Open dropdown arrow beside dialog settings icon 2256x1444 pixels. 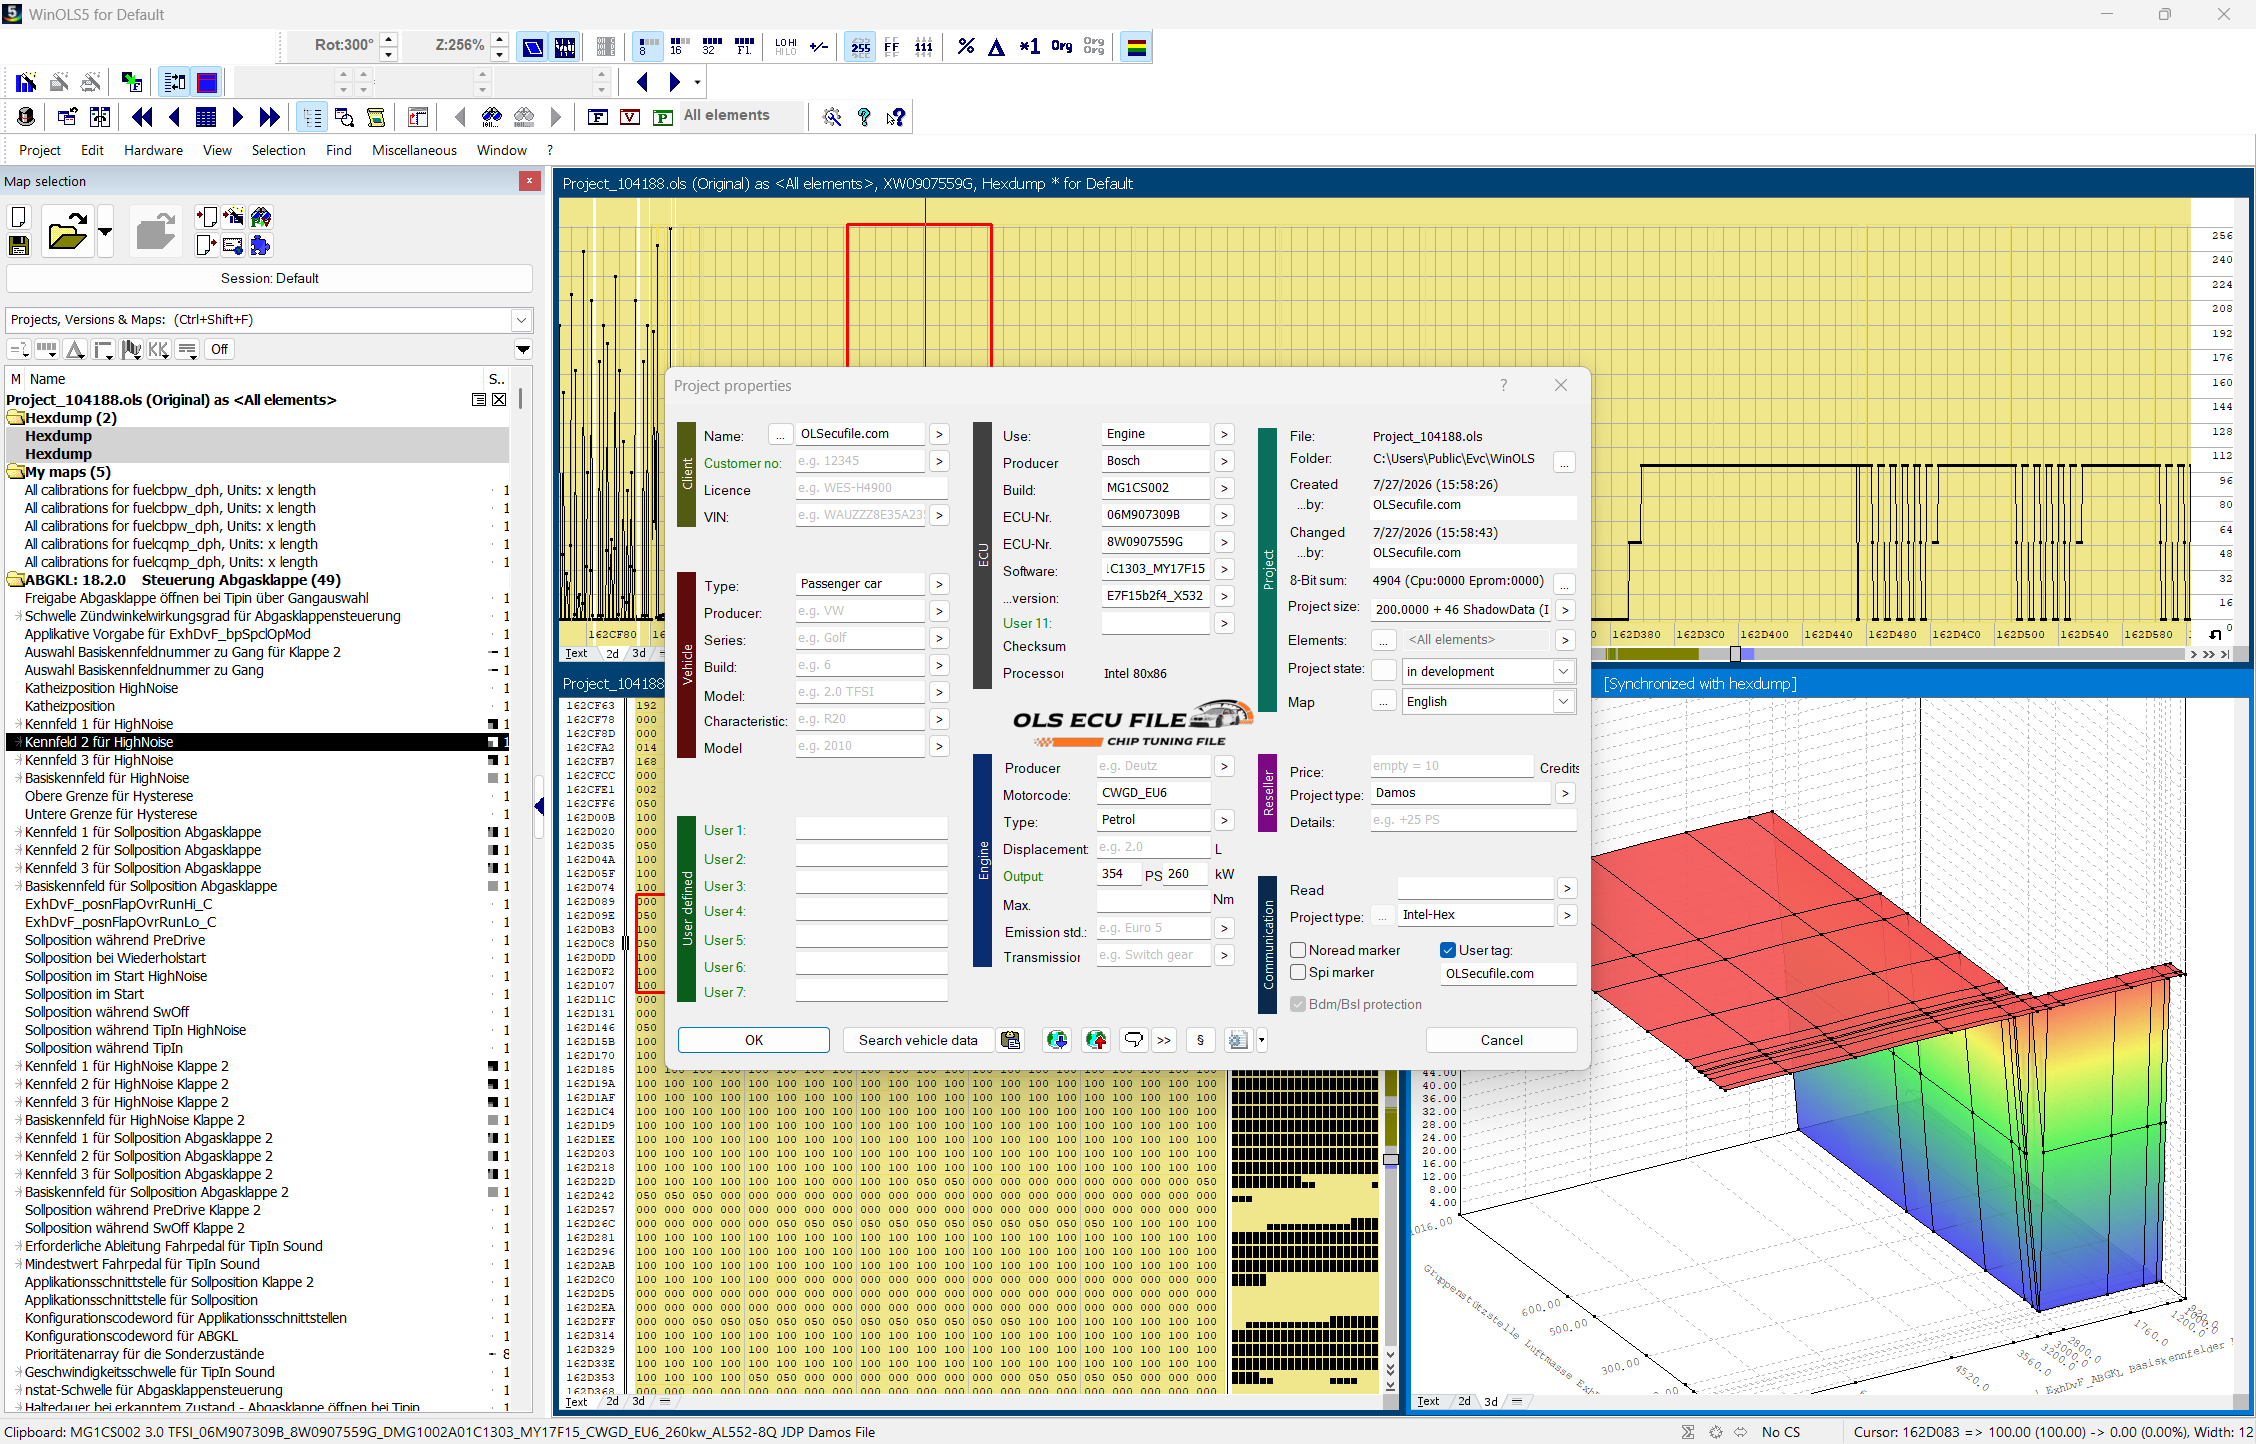point(1262,1040)
